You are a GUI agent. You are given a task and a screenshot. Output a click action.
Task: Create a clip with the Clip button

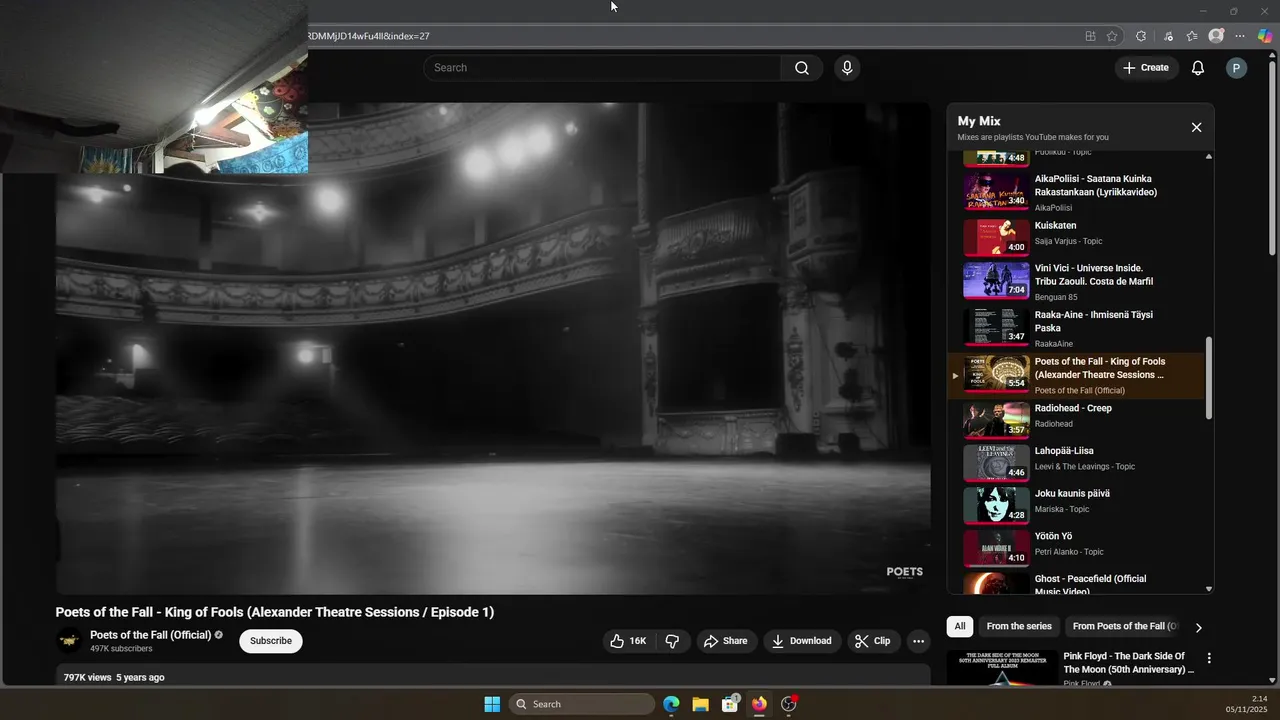coord(872,641)
